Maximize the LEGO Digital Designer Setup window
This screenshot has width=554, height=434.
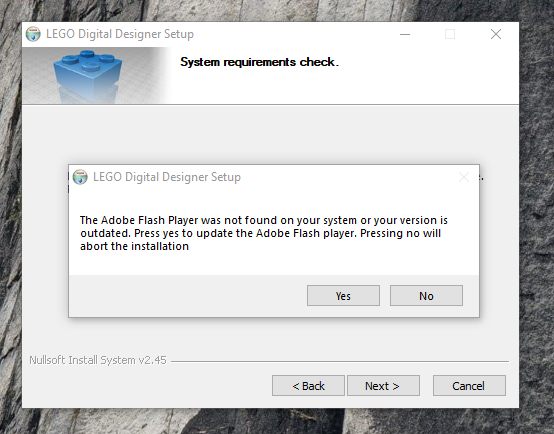pyautogui.click(x=450, y=34)
